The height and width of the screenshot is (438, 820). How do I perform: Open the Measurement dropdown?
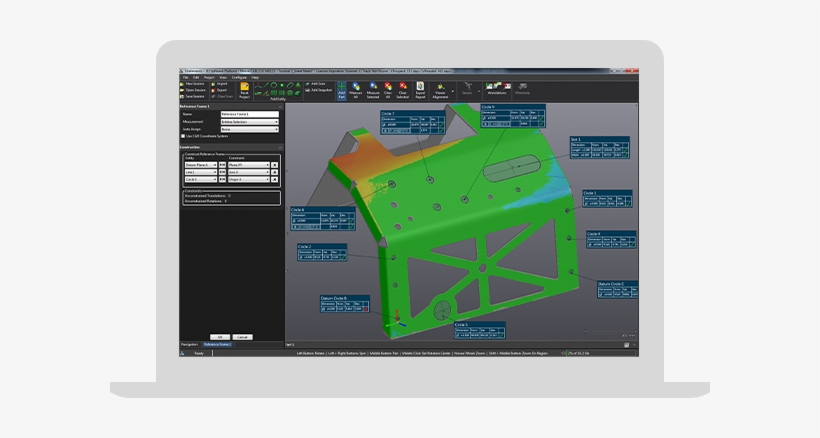250,122
